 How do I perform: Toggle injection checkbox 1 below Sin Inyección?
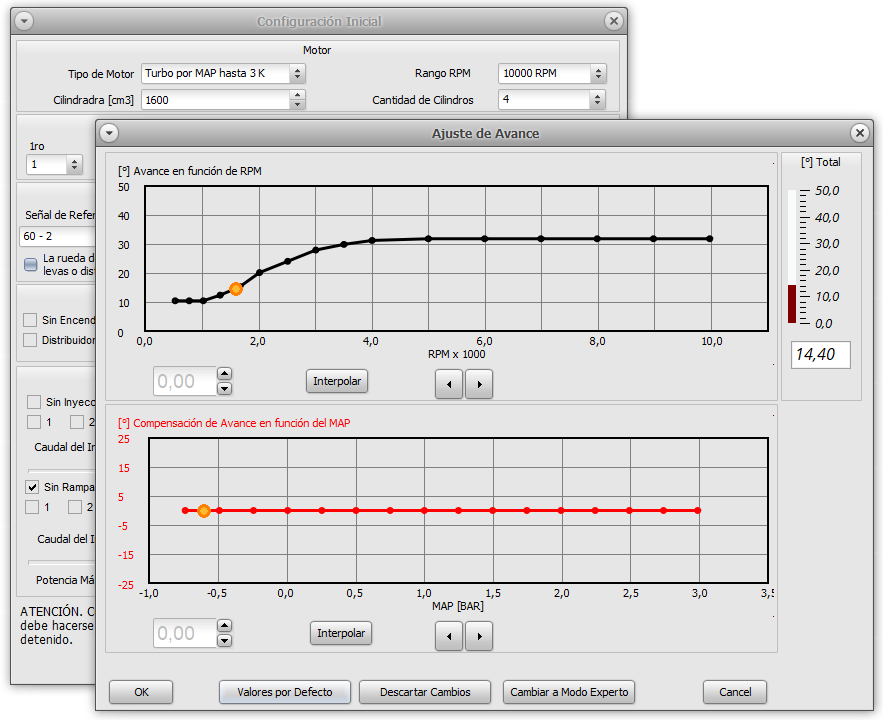(34, 422)
